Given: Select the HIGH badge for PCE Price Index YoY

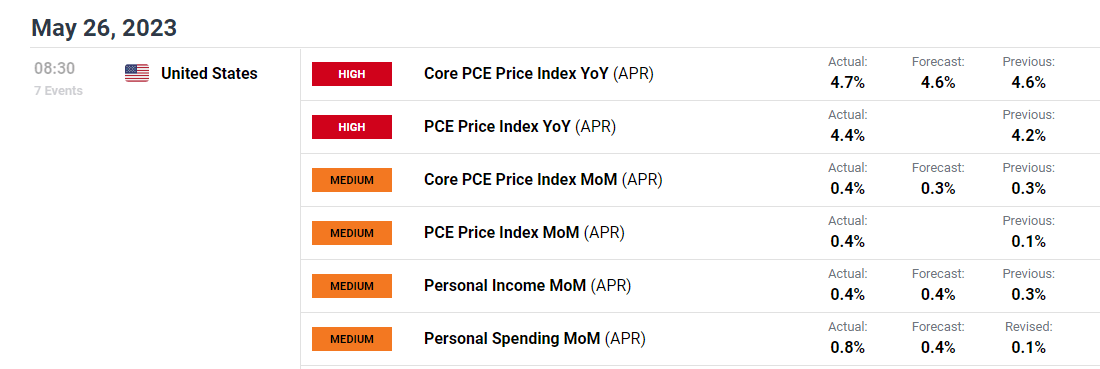Looking at the screenshot, I should [351, 127].
